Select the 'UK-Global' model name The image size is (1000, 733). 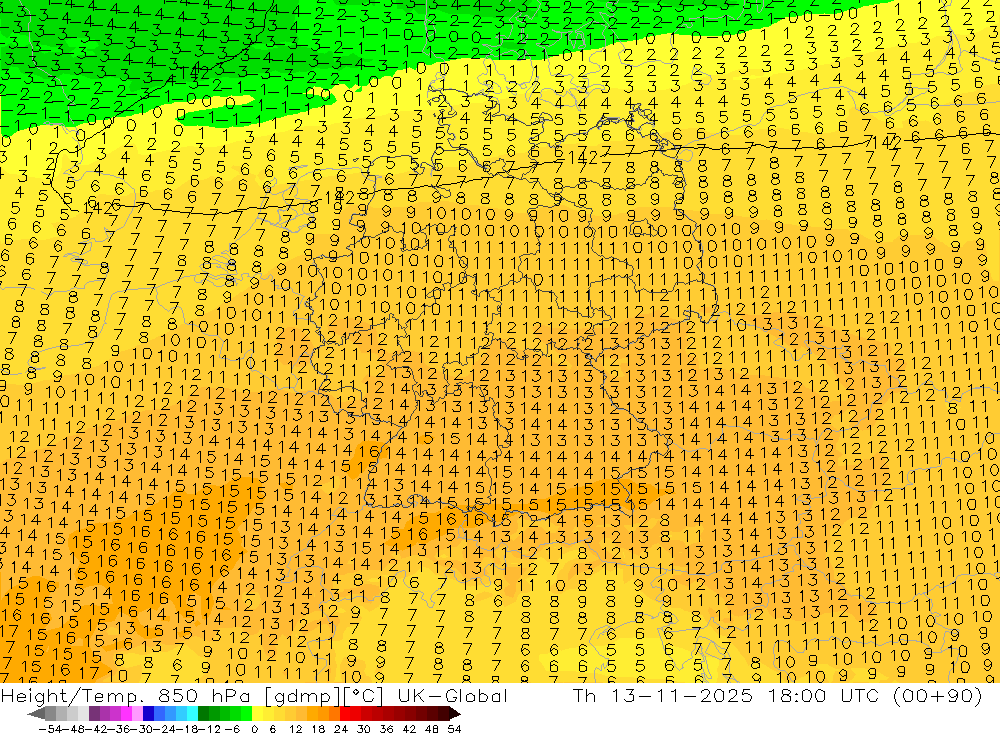click(452, 696)
